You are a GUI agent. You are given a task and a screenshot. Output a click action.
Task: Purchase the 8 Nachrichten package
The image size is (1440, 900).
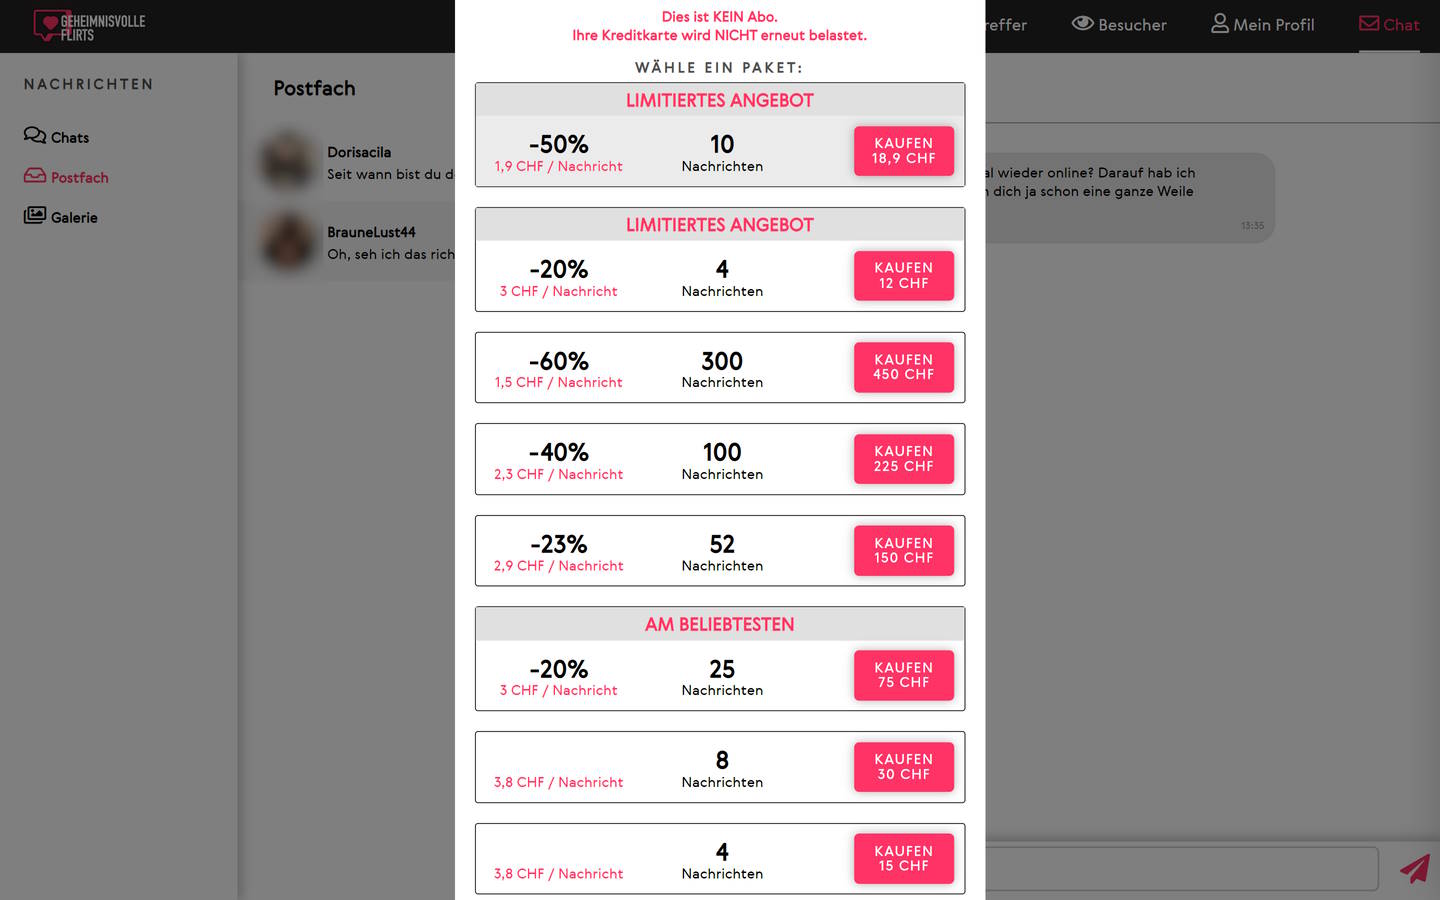point(903,766)
